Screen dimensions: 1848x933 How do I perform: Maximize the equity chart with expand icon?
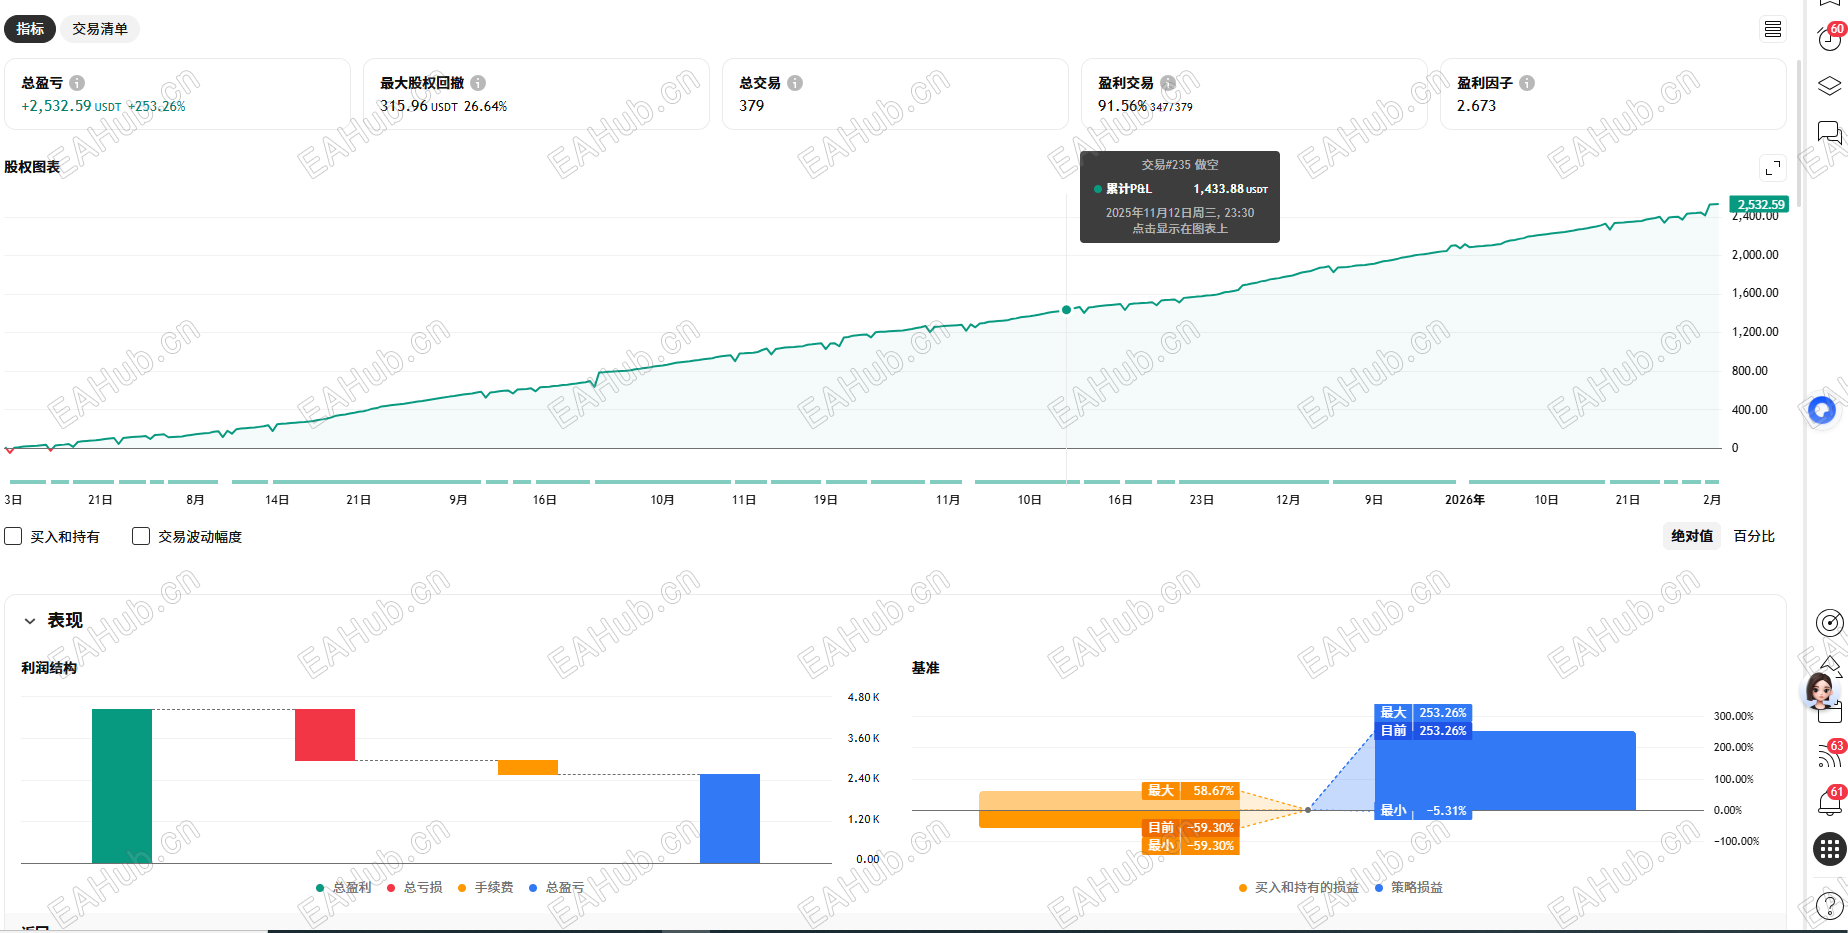[x=1772, y=168]
